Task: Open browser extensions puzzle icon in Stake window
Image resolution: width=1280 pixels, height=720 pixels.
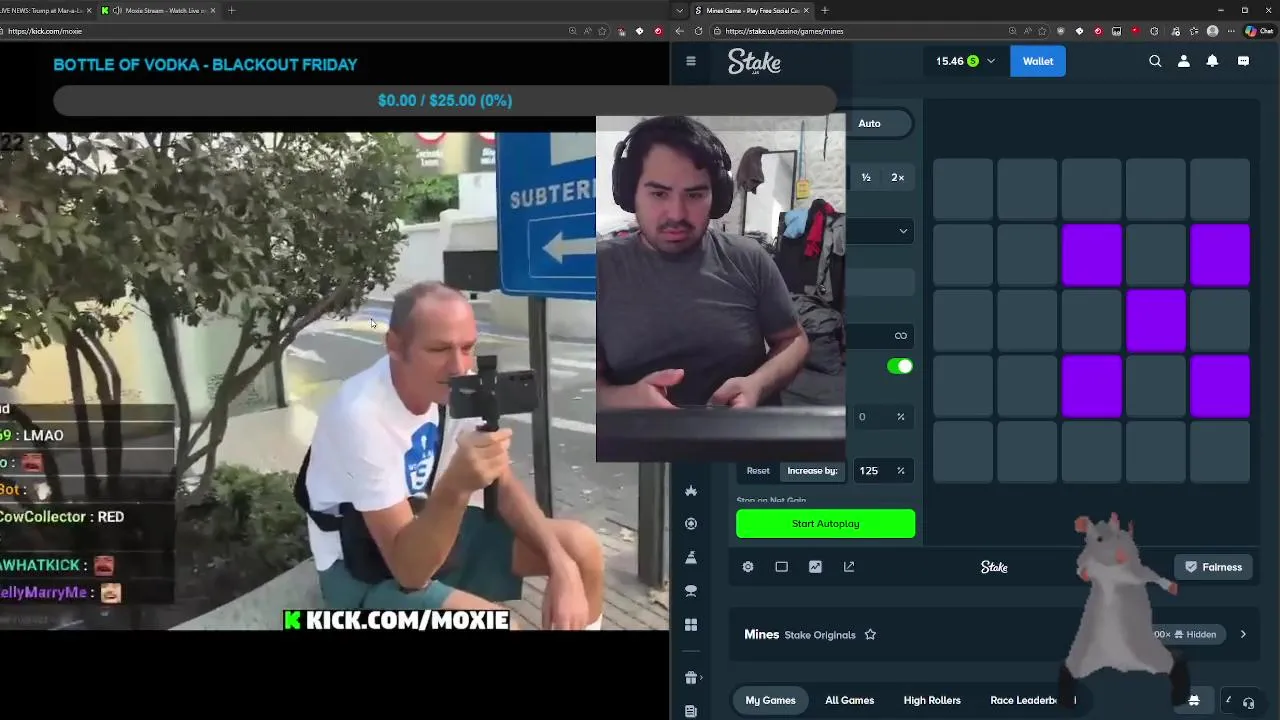Action: click(x=1155, y=31)
